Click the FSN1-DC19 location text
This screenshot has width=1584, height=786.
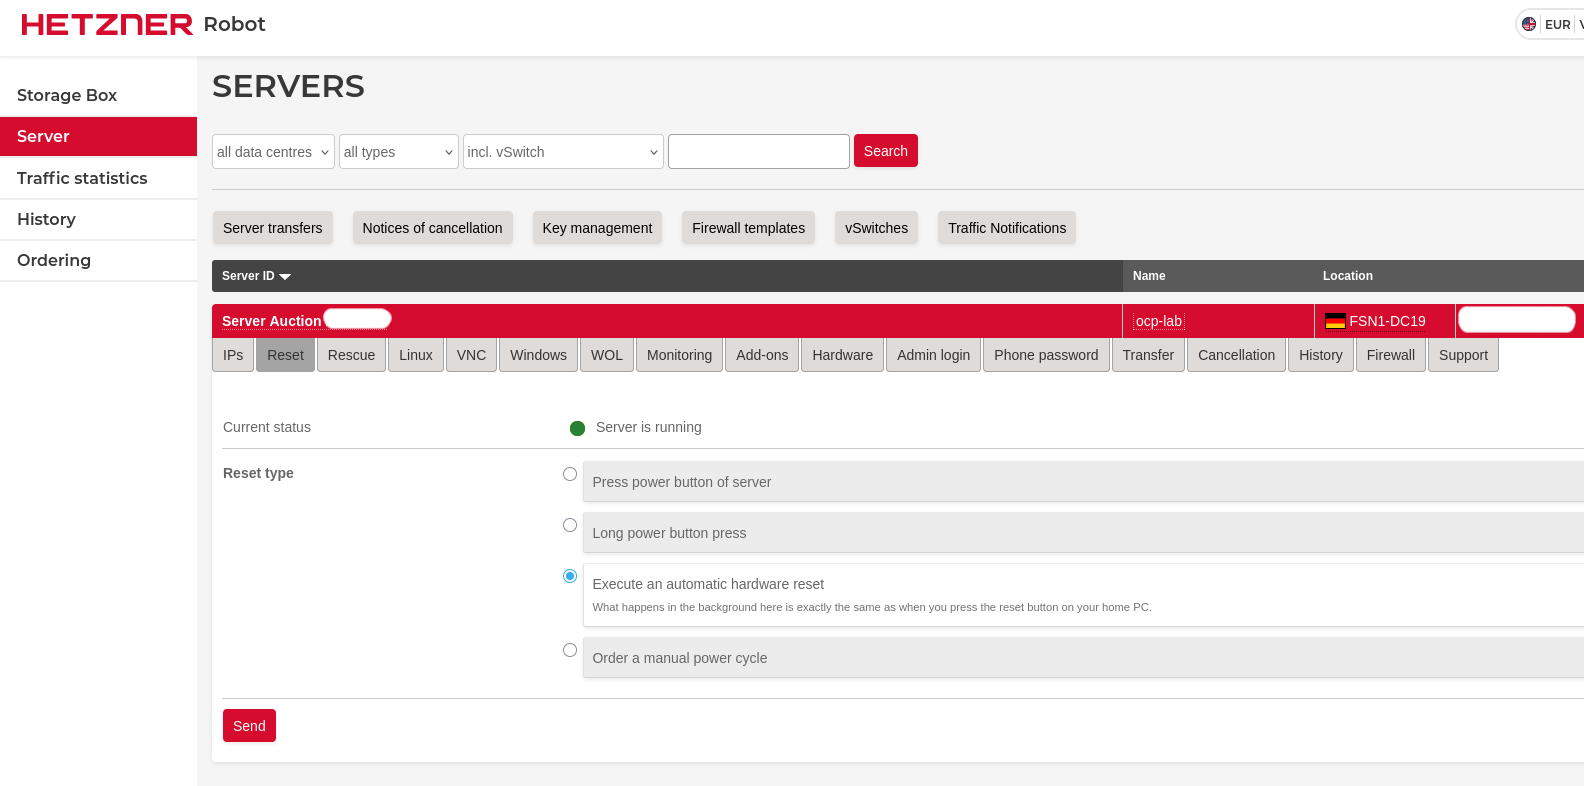(1387, 321)
